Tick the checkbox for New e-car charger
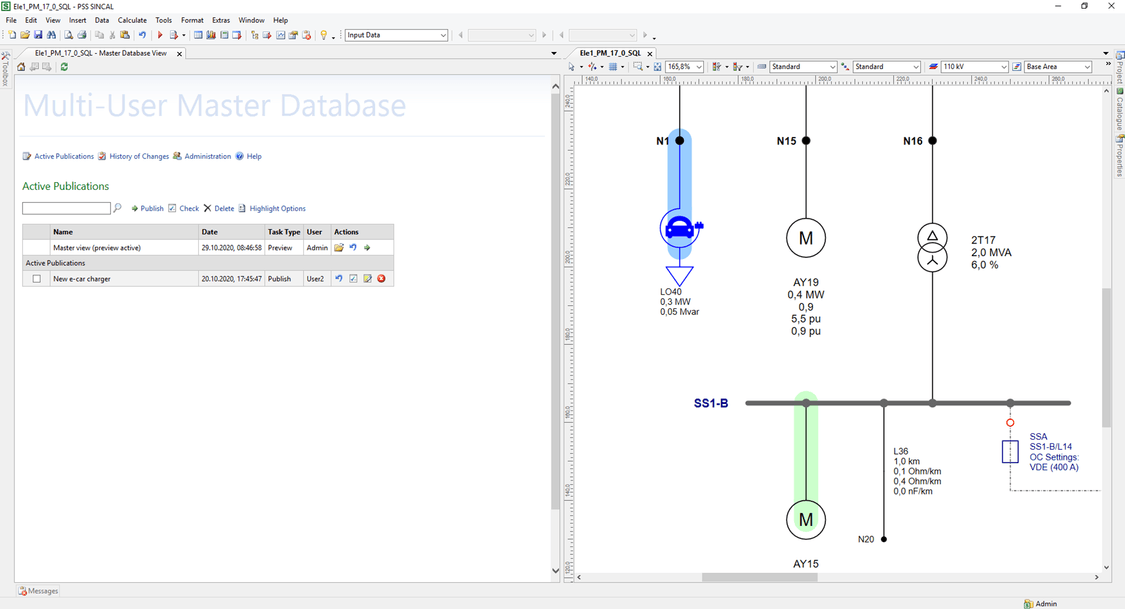Viewport: 1125px width, 609px height. pyautogui.click(x=37, y=279)
